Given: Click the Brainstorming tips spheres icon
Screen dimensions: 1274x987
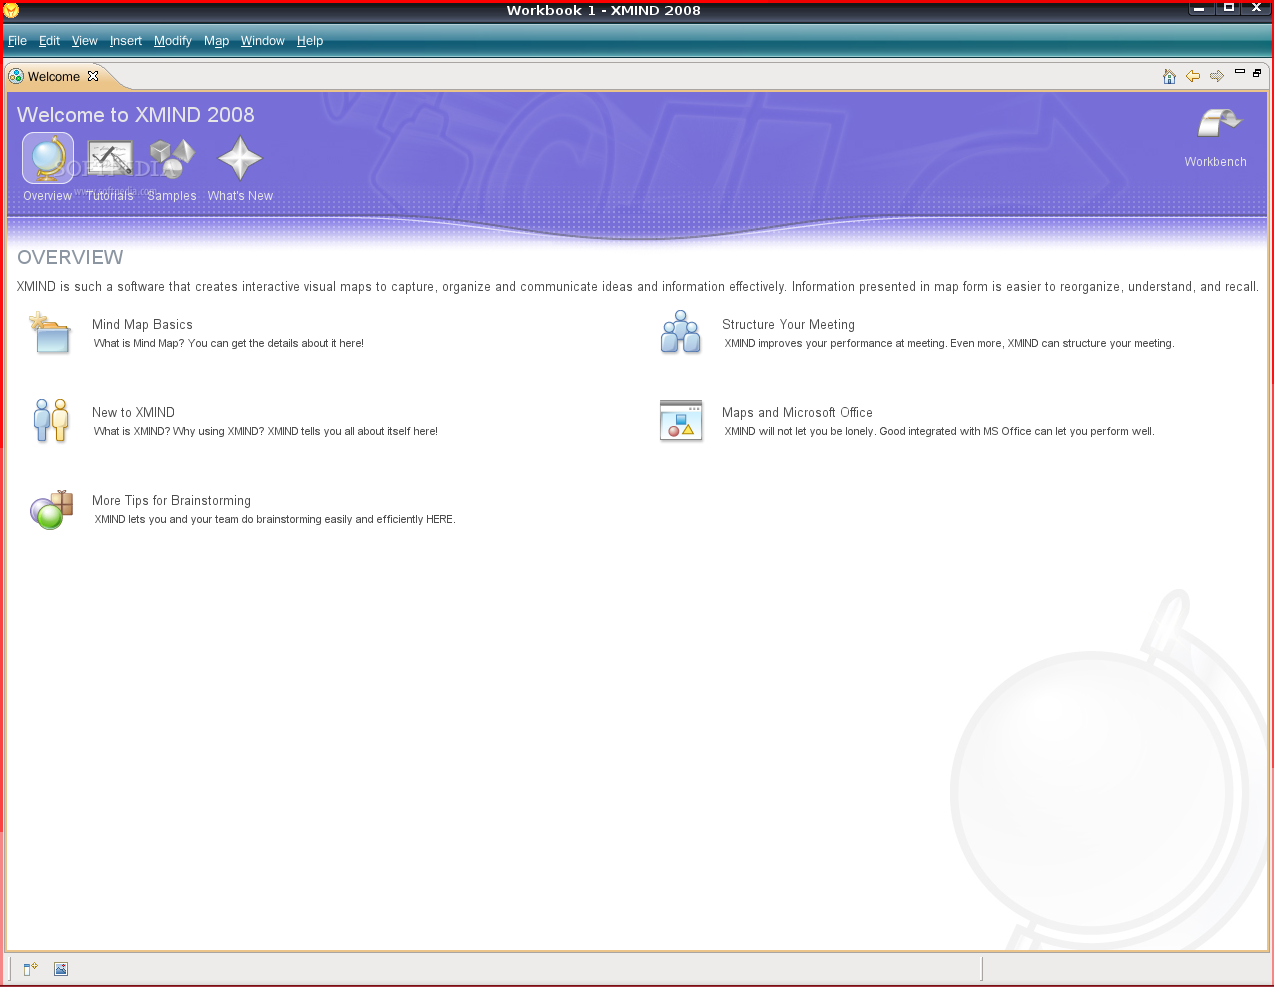Looking at the screenshot, I should click(52, 510).
